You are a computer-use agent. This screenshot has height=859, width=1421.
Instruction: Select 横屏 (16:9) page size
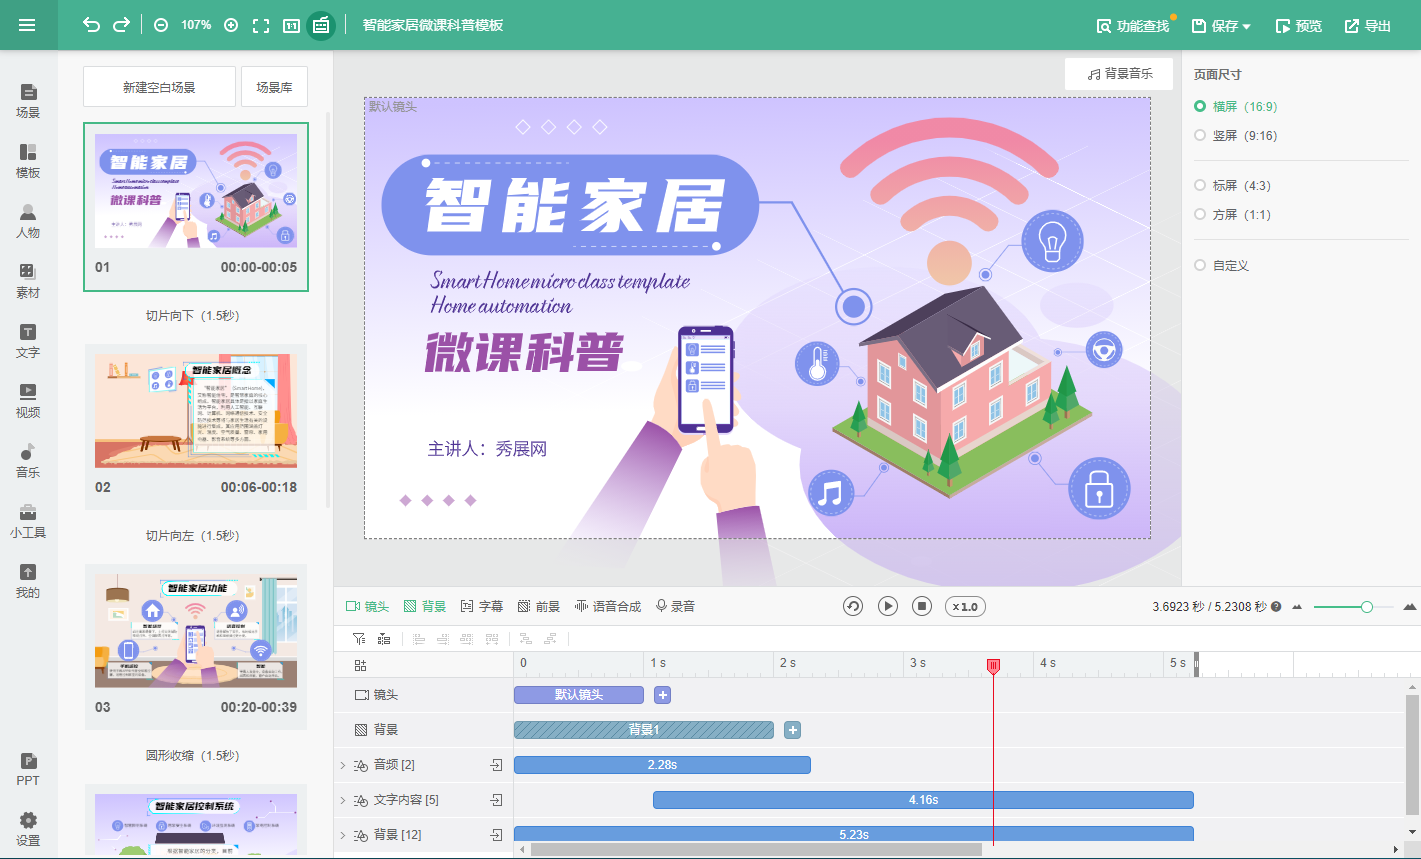pos(1236,106)
